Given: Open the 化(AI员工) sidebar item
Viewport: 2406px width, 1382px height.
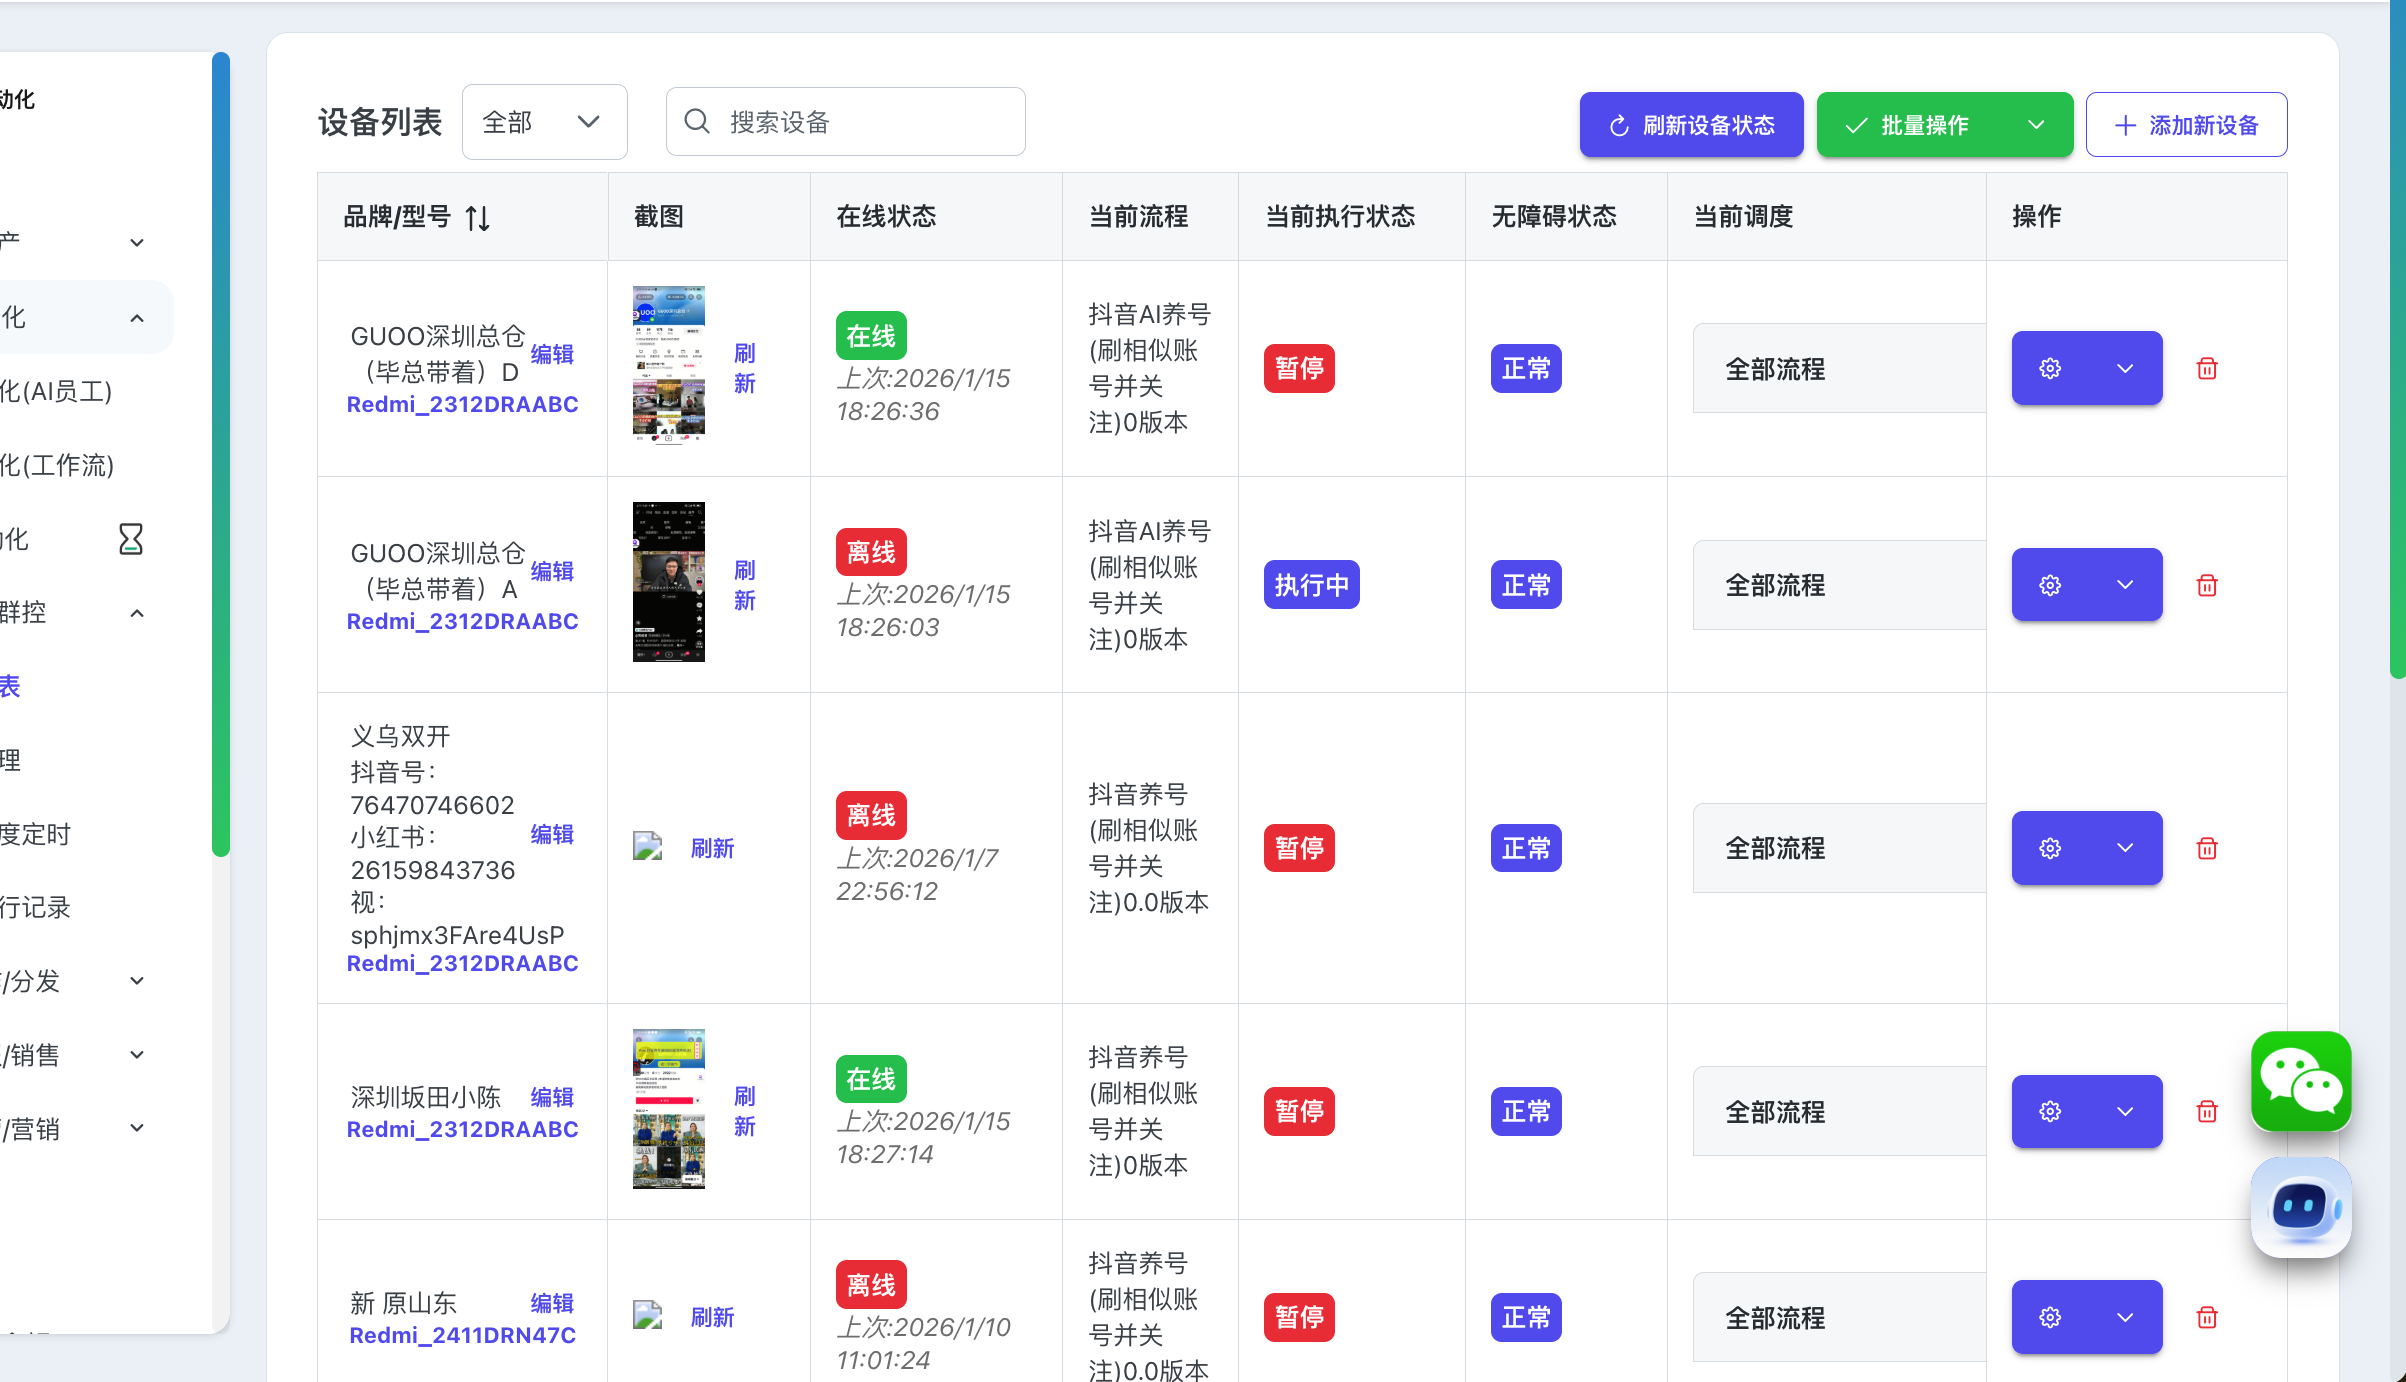Looking at the screenshot, I should coord(57,391).
